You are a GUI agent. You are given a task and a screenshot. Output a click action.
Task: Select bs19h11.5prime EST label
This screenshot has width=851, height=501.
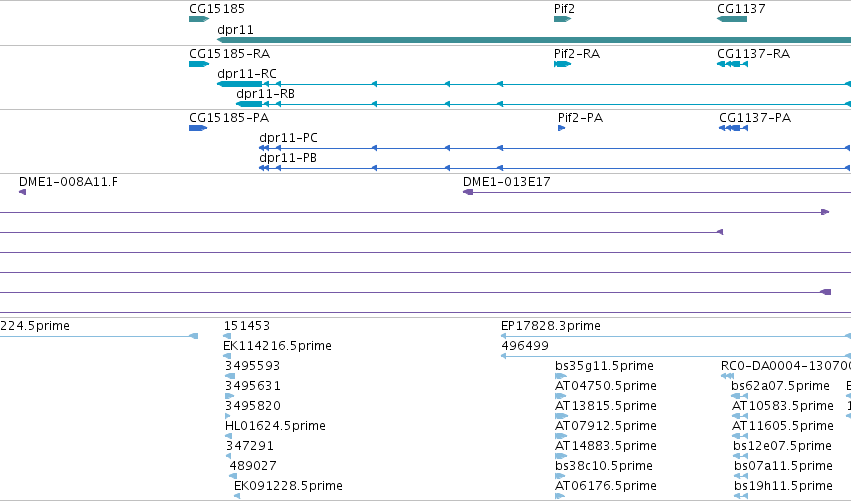(x=783, y=486)
